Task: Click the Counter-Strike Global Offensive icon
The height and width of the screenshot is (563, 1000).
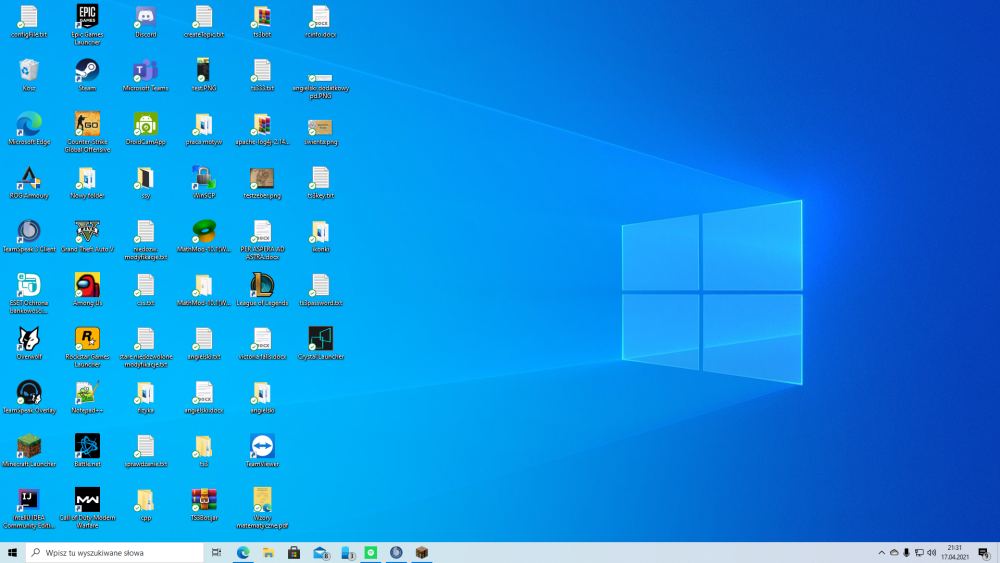Action: click(87, 125)
